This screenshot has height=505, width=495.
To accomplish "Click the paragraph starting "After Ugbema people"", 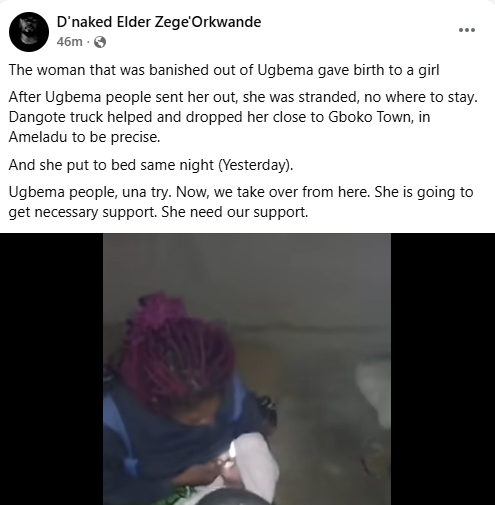I will click(243, 117).
